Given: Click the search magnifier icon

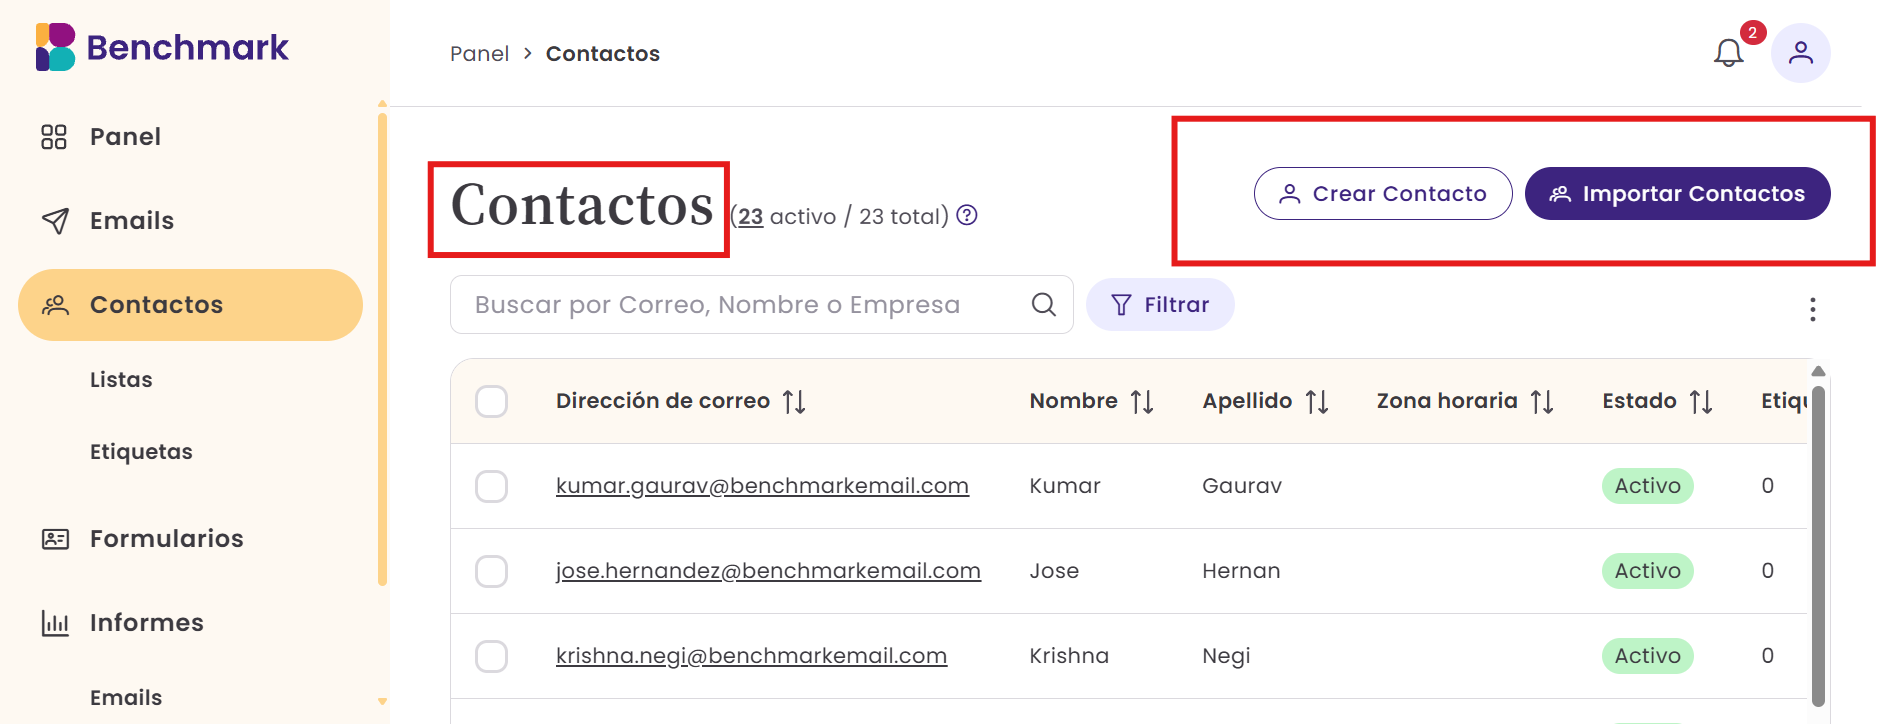Looking at the screenshot, I should pos(1043,305).
